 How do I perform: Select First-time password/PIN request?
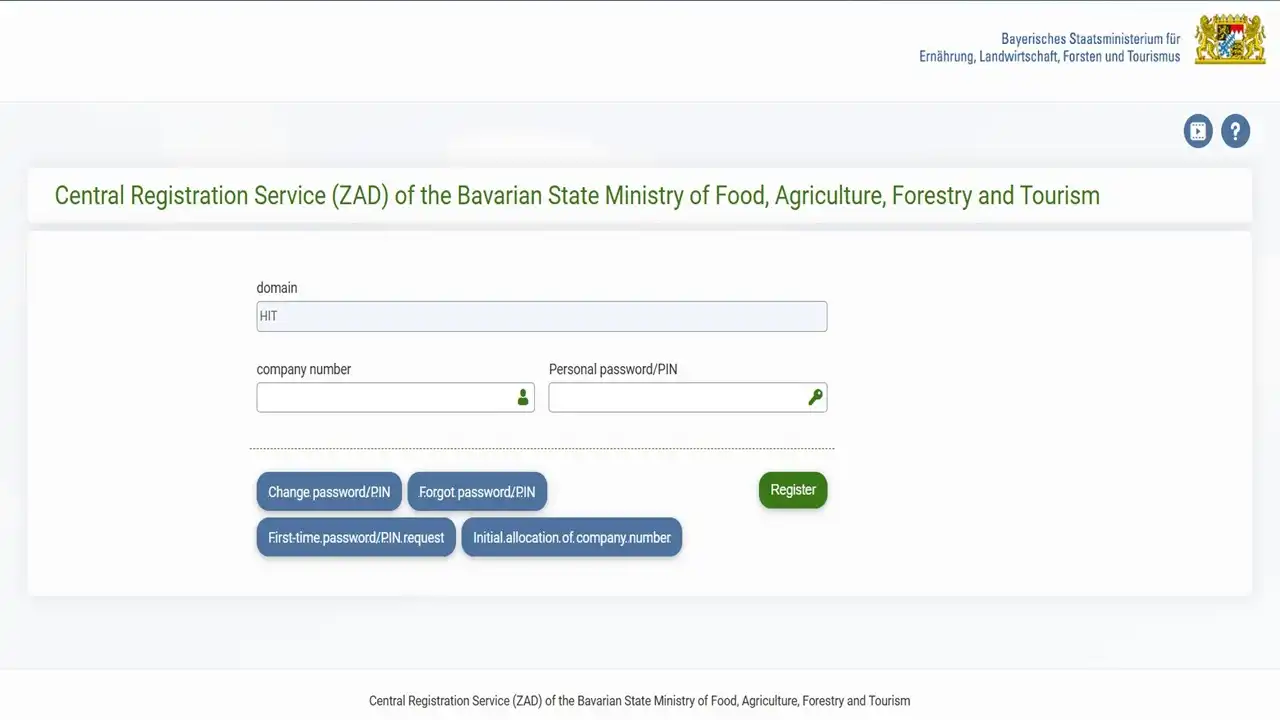(356, 537)
